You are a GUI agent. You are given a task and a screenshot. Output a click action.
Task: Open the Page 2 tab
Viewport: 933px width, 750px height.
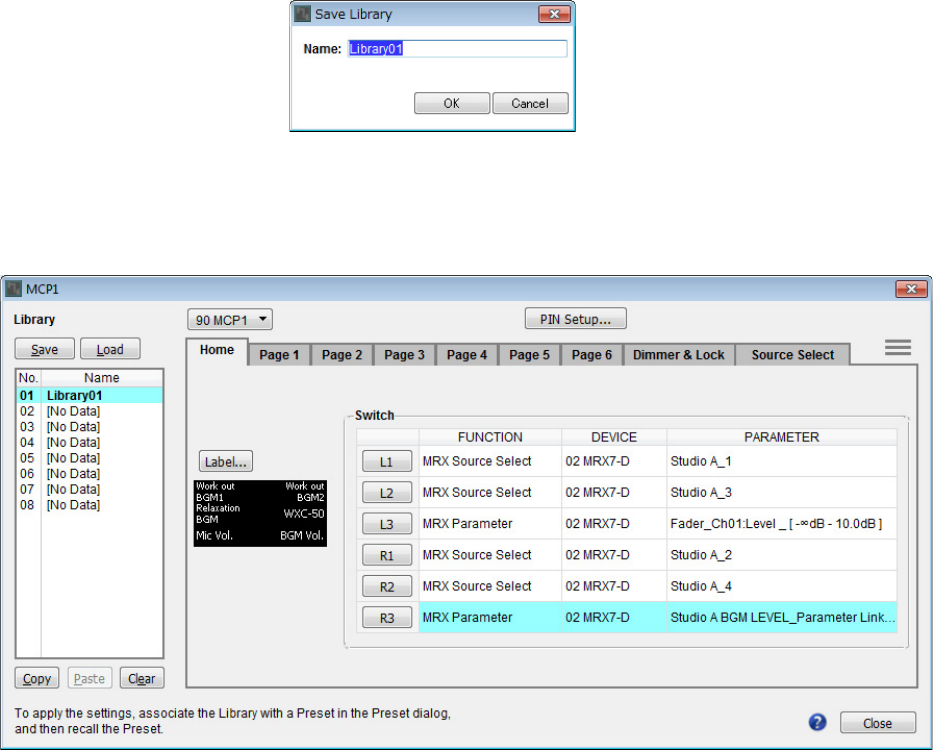(342, 355)
